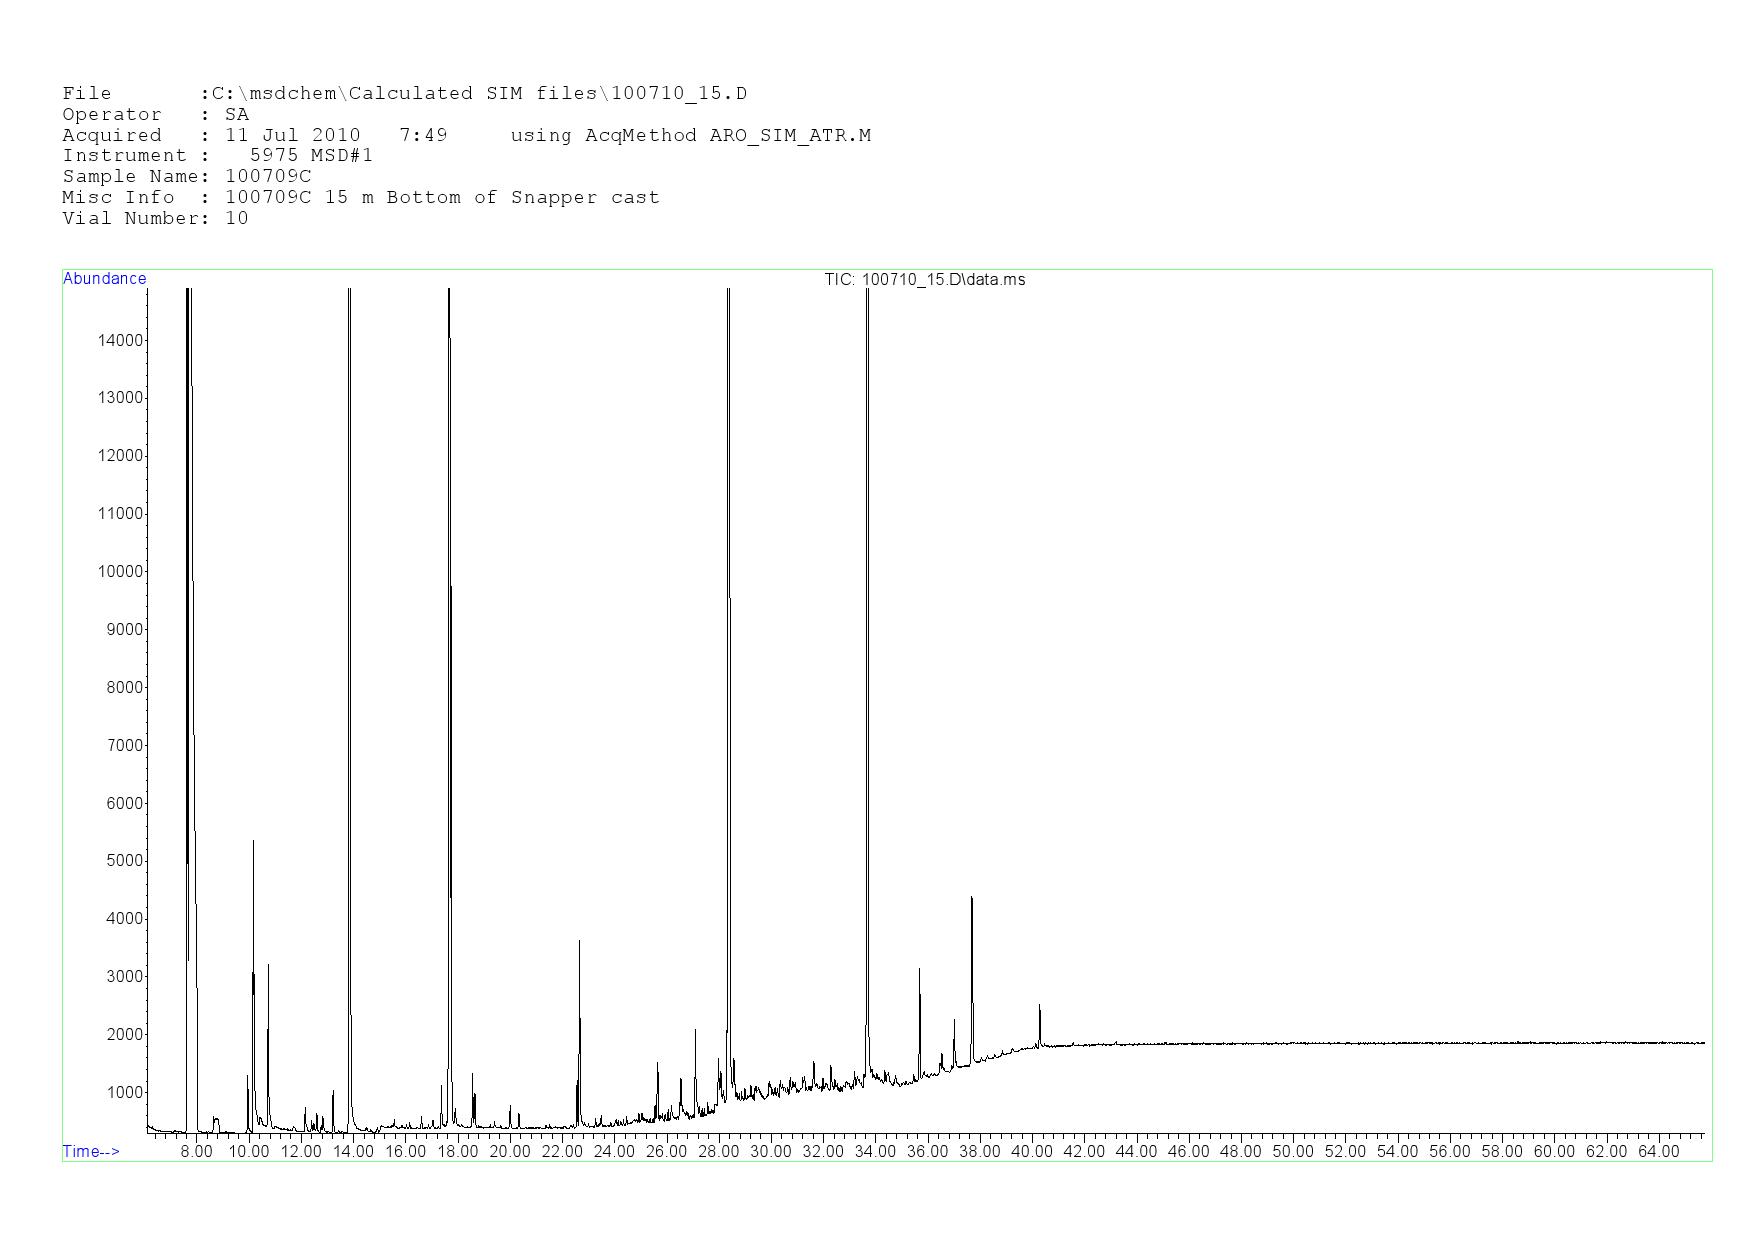Viewport: 1754px width, 1240px height.
Task: Click the File path header line
Action: [404, 94]
